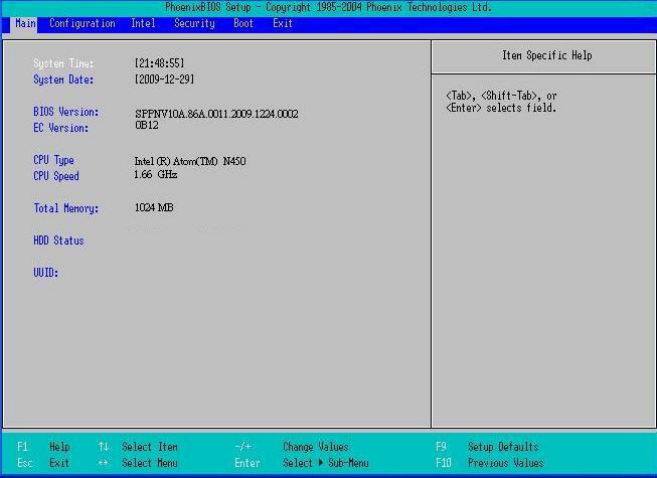Screen dimensions: 657x478
Task: Click the 1024 MB memory value
Action: pos(154,207)
